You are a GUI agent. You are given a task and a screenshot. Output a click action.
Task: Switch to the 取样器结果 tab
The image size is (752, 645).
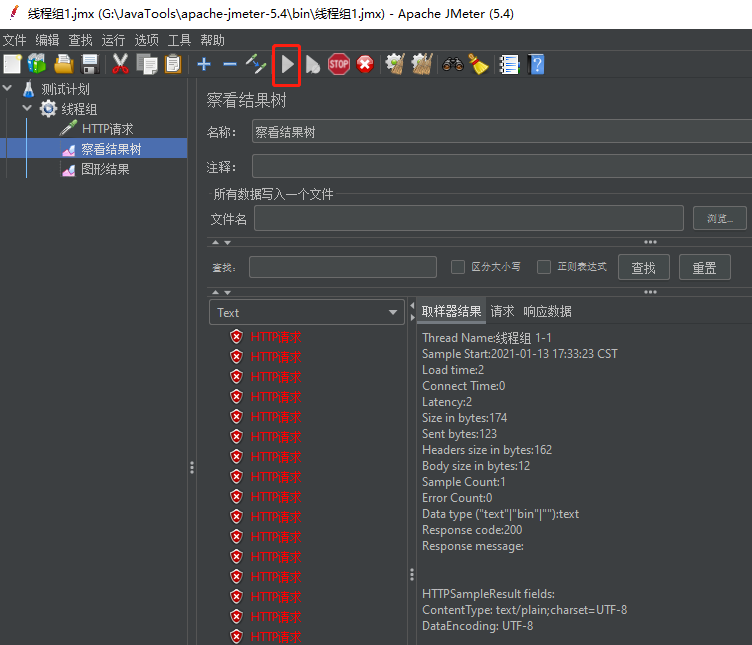tap(451, 312)
